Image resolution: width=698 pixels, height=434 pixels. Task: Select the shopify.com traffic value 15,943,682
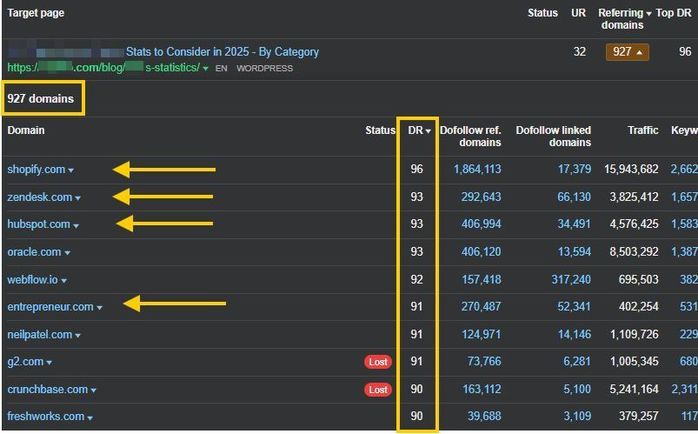[x=631, y=169]
